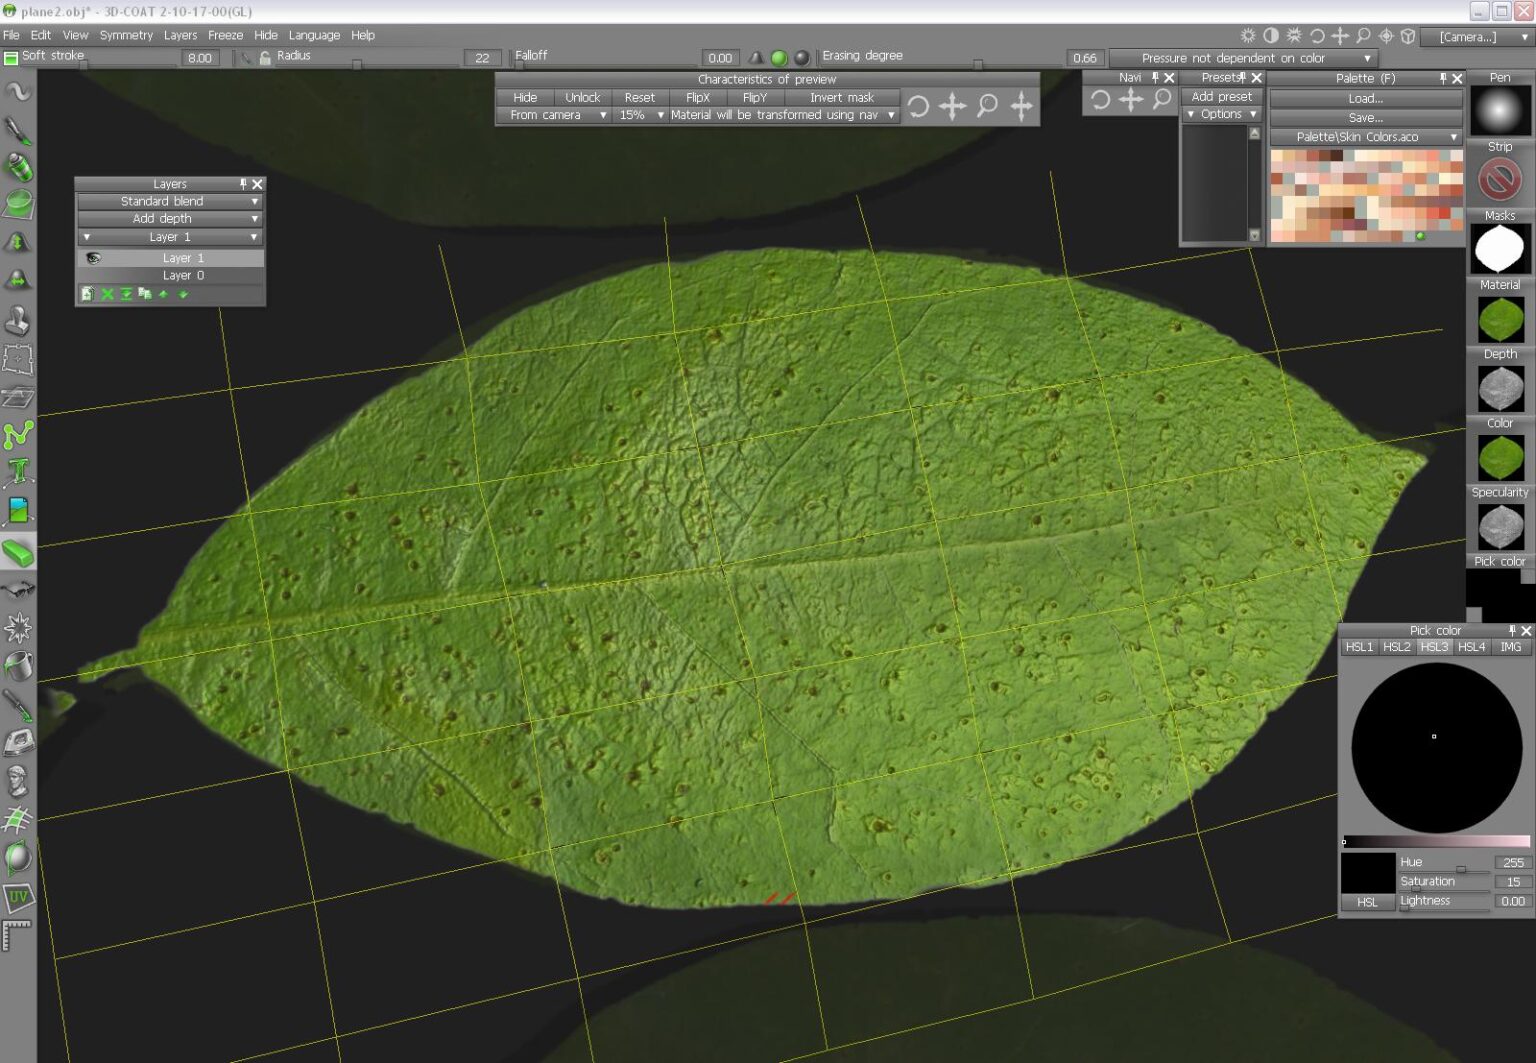The image size is (1536, 1063).
Task: Open the Pen selector in the right panel
Action: click(1499, 110)
